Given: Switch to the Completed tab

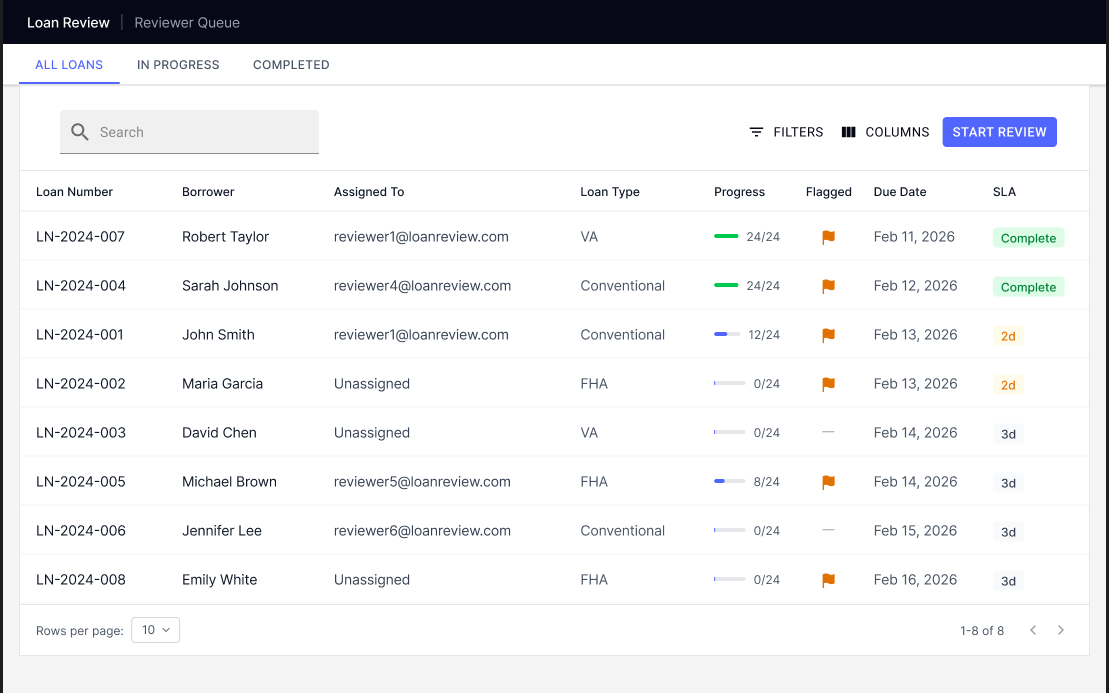Looking at the screenshot, I should (291, 64).
